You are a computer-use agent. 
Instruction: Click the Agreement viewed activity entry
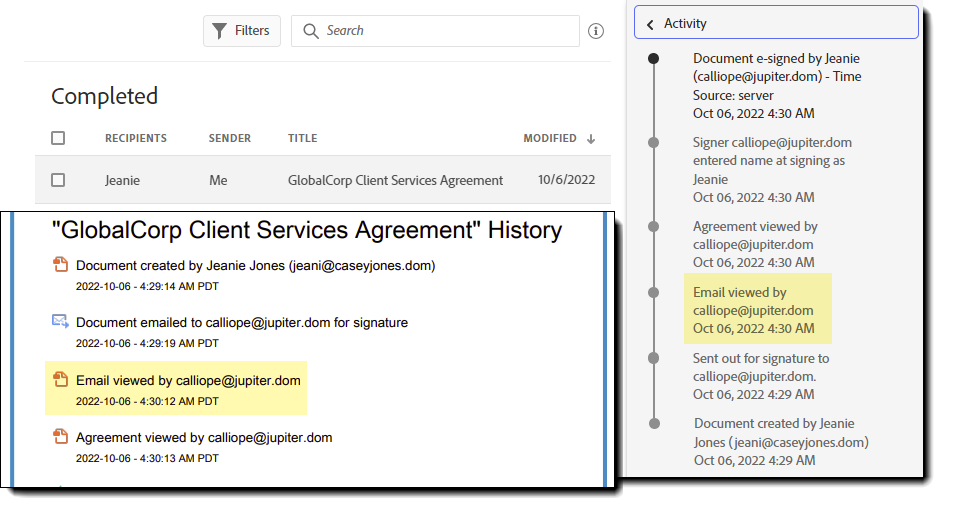click(x=755, y=244)
